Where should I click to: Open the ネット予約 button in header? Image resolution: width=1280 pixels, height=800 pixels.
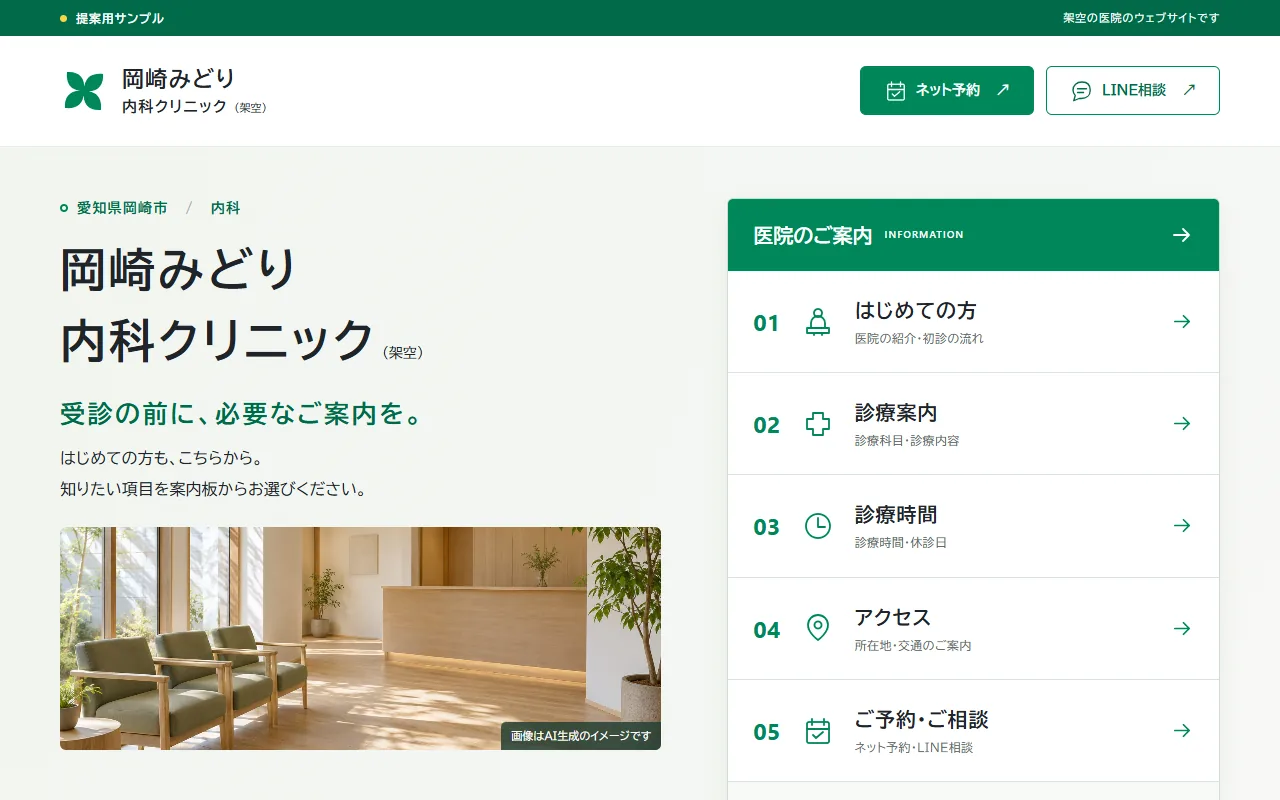click(x=947, y=91)
